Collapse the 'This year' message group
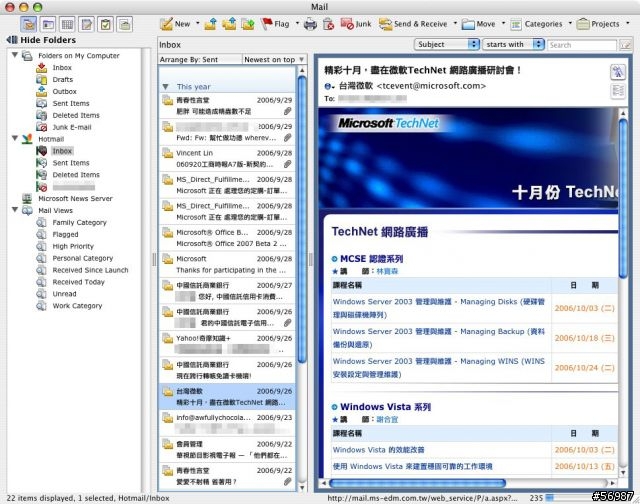Viewport: 640px width, 504px height. tap(165, 87)
